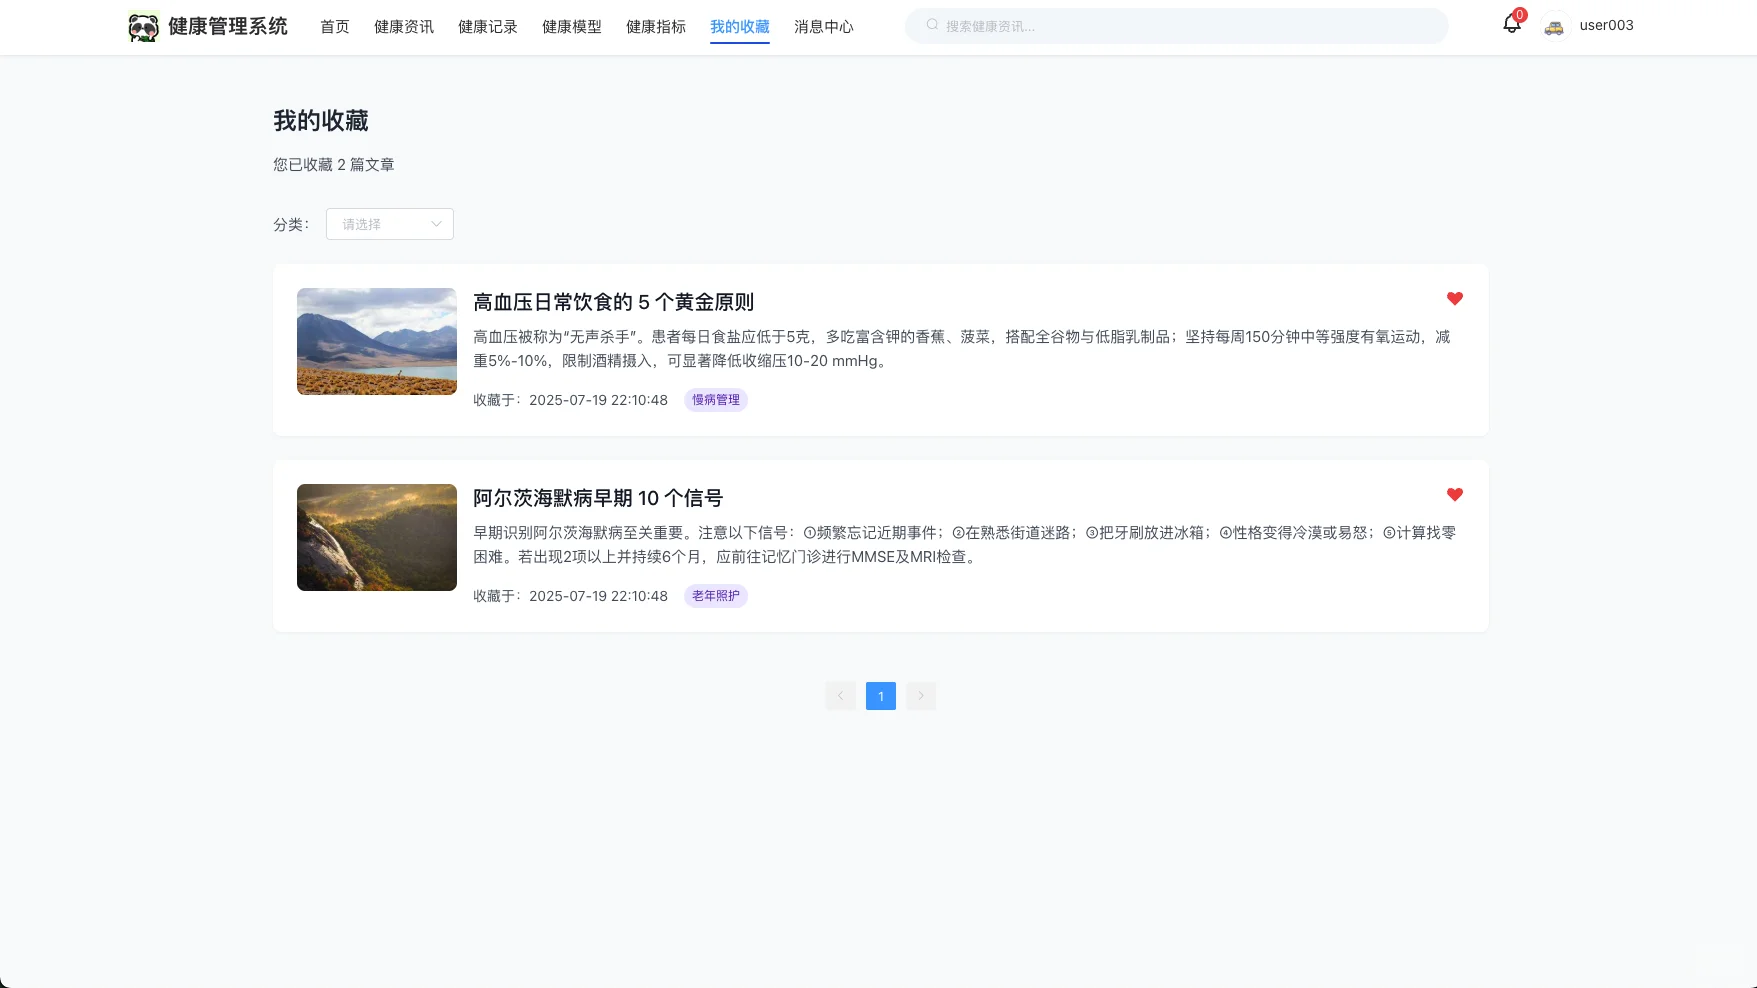Click the magnifier icon in the search bar
1757x988 pixels.
click(x=931, y=24)
